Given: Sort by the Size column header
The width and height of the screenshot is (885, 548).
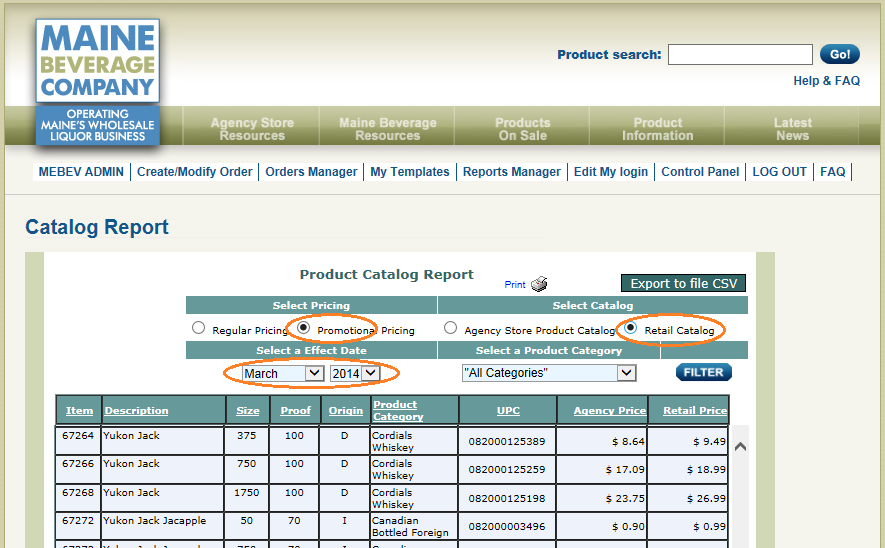Looking at the screenshot, I should click(x=248, y=410).
